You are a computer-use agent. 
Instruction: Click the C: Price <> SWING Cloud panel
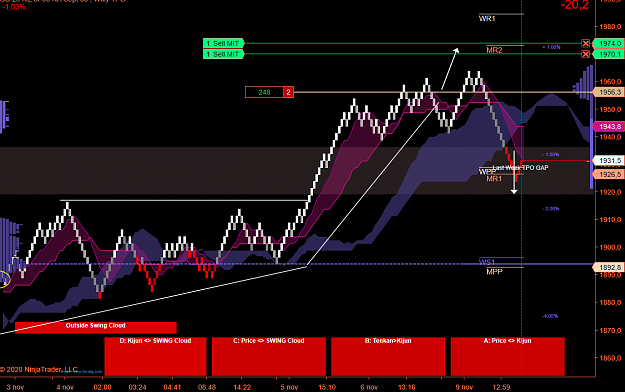pyautogui.click(x=269, y=357)
